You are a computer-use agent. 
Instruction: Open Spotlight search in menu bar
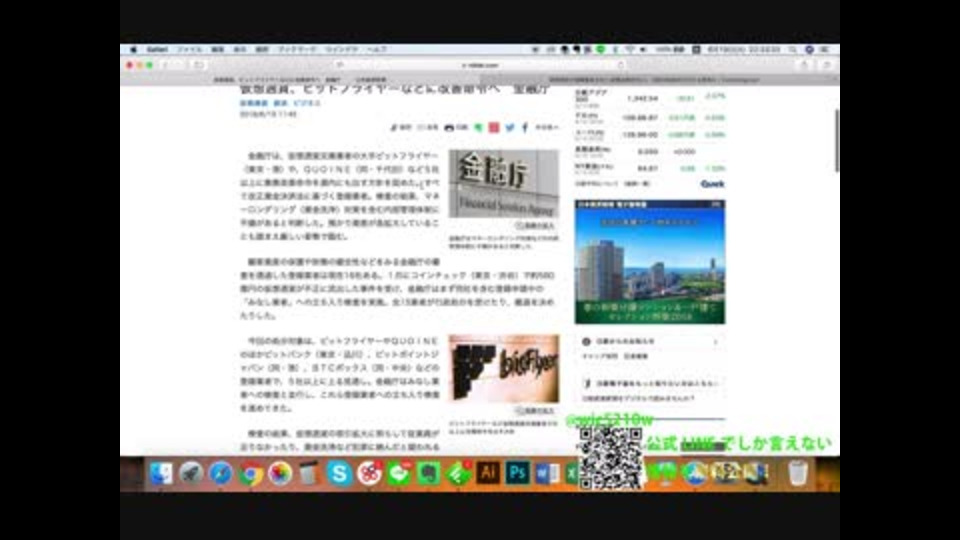792,50
